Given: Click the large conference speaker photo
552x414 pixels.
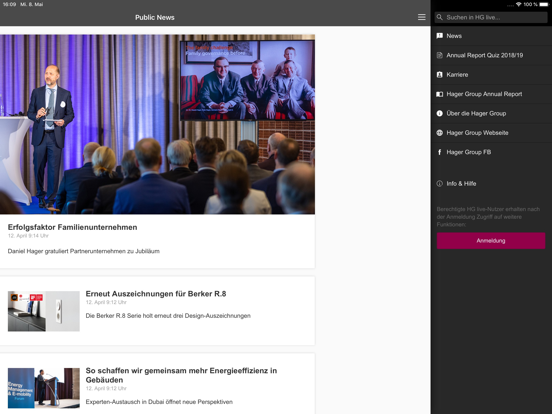Looking at the screenshot, I should [x=157, y=124].
